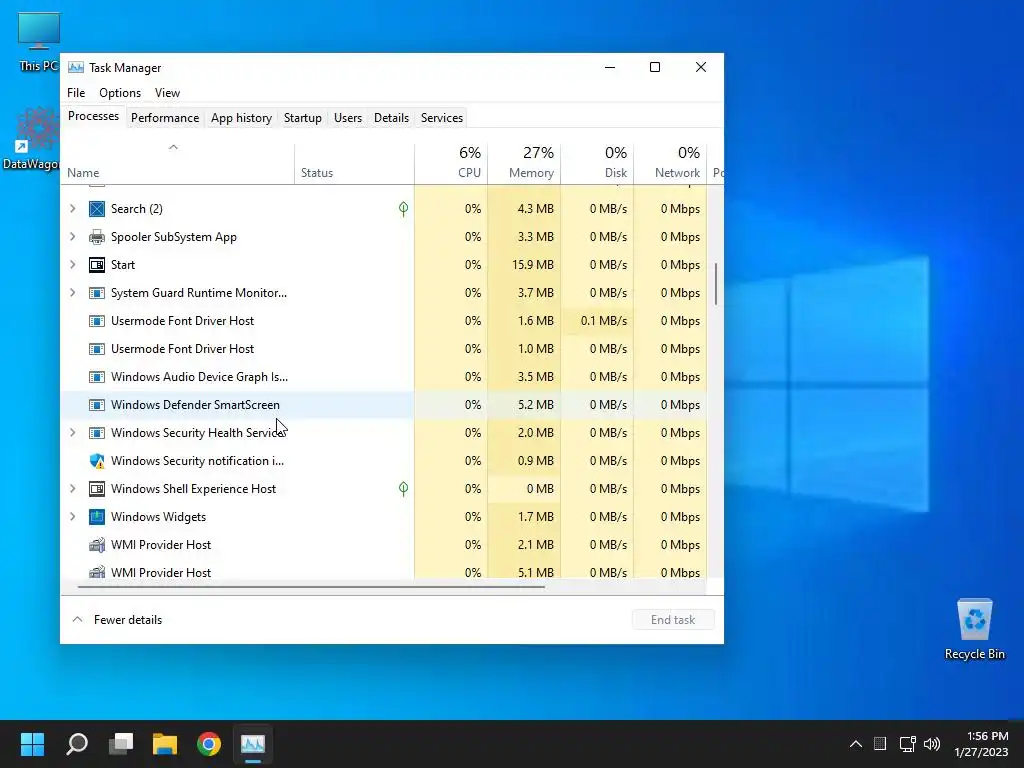Image resolution: width=1024 pixels, height=768 pixels.
Task: Switch to the Performance tab
Action: click(165, 118)
